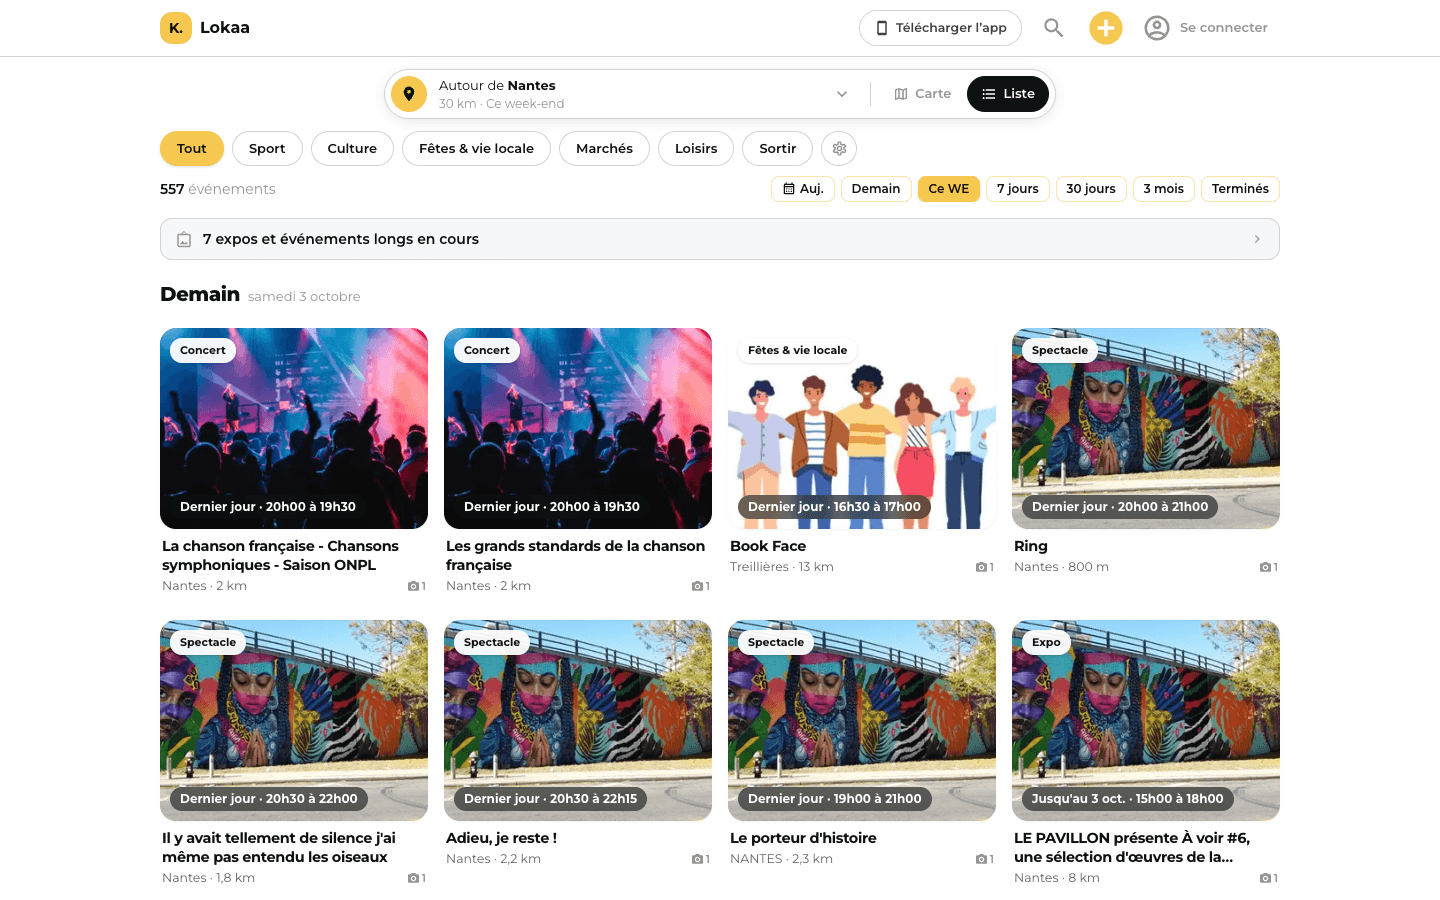Screen dimensions: 1440x900
Task: Select the Auj. date filter
Action: 804,189
